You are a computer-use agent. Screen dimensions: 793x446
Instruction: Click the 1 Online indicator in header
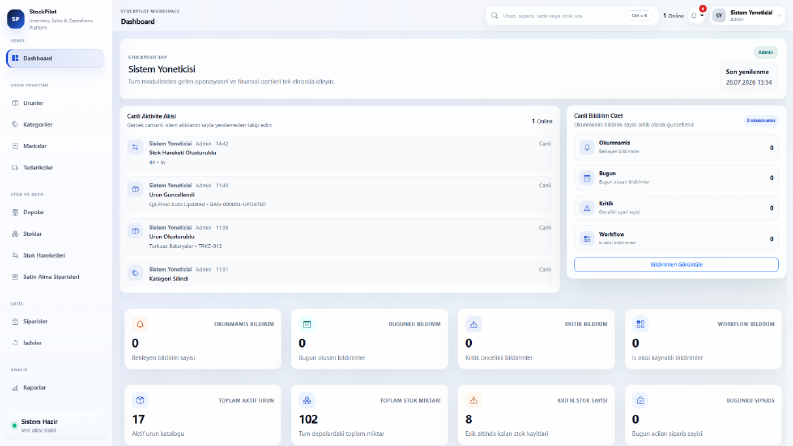673,16
